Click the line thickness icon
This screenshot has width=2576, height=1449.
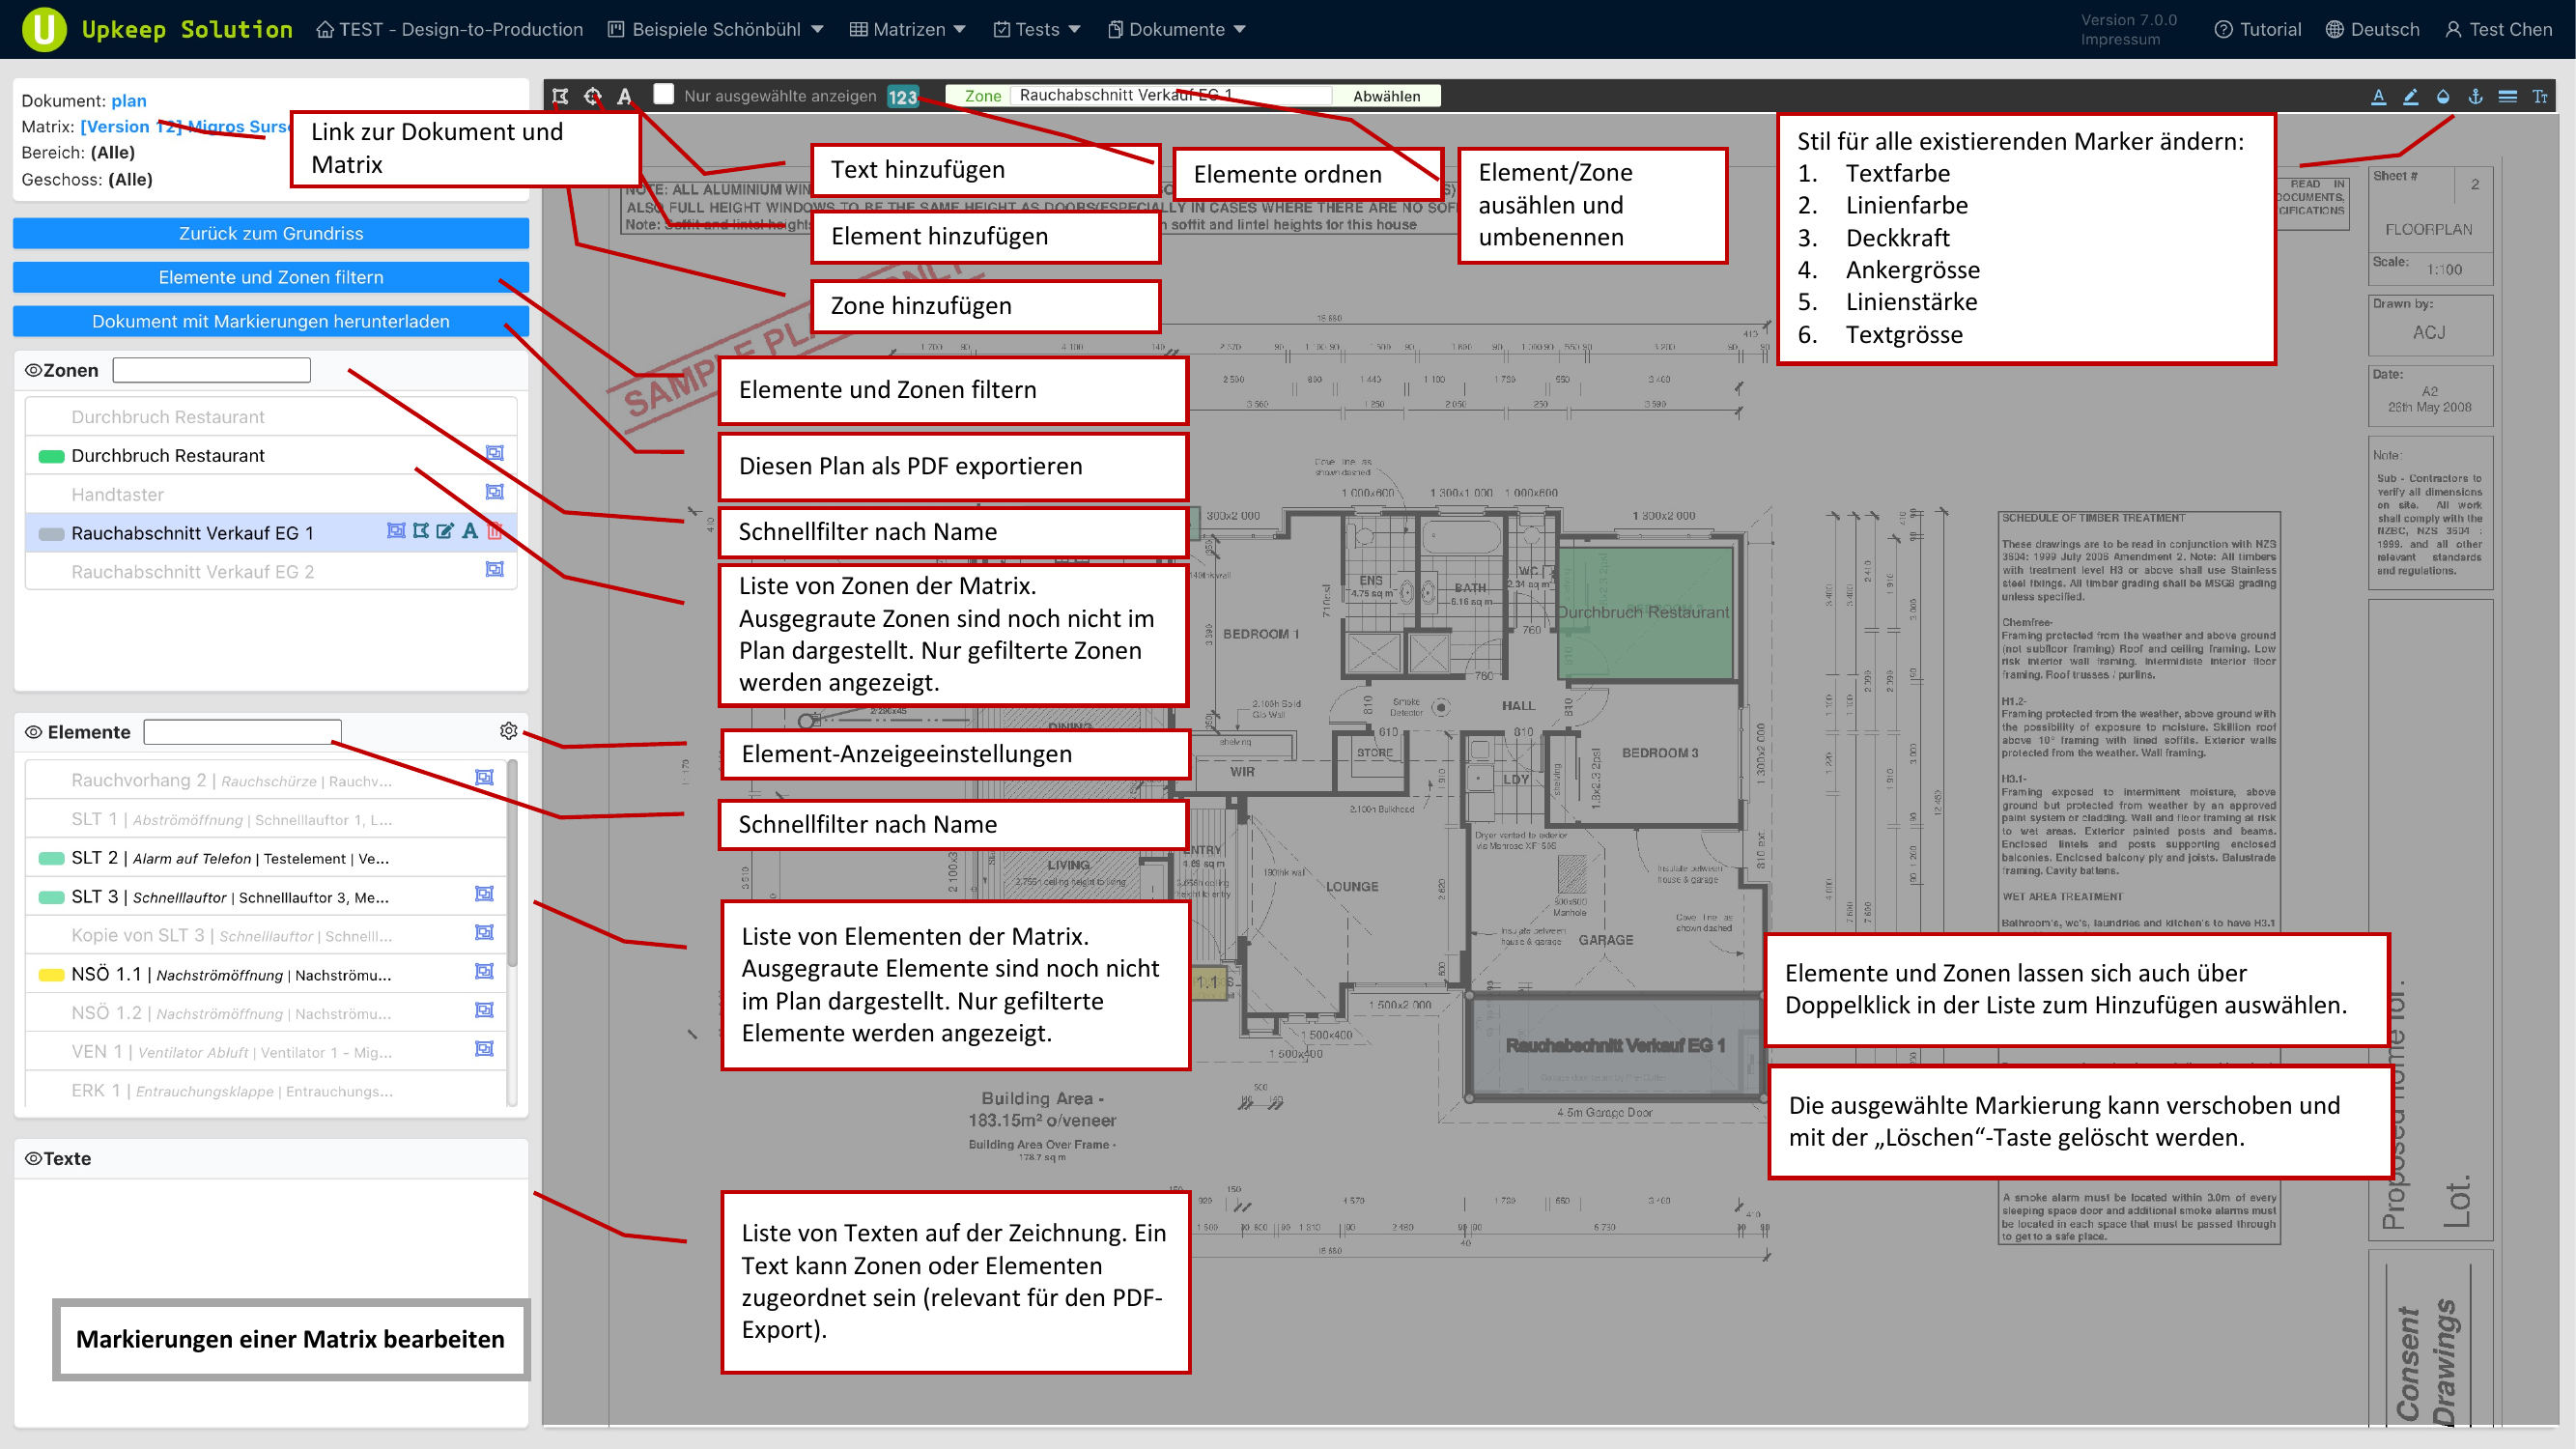coord(2507,96)
